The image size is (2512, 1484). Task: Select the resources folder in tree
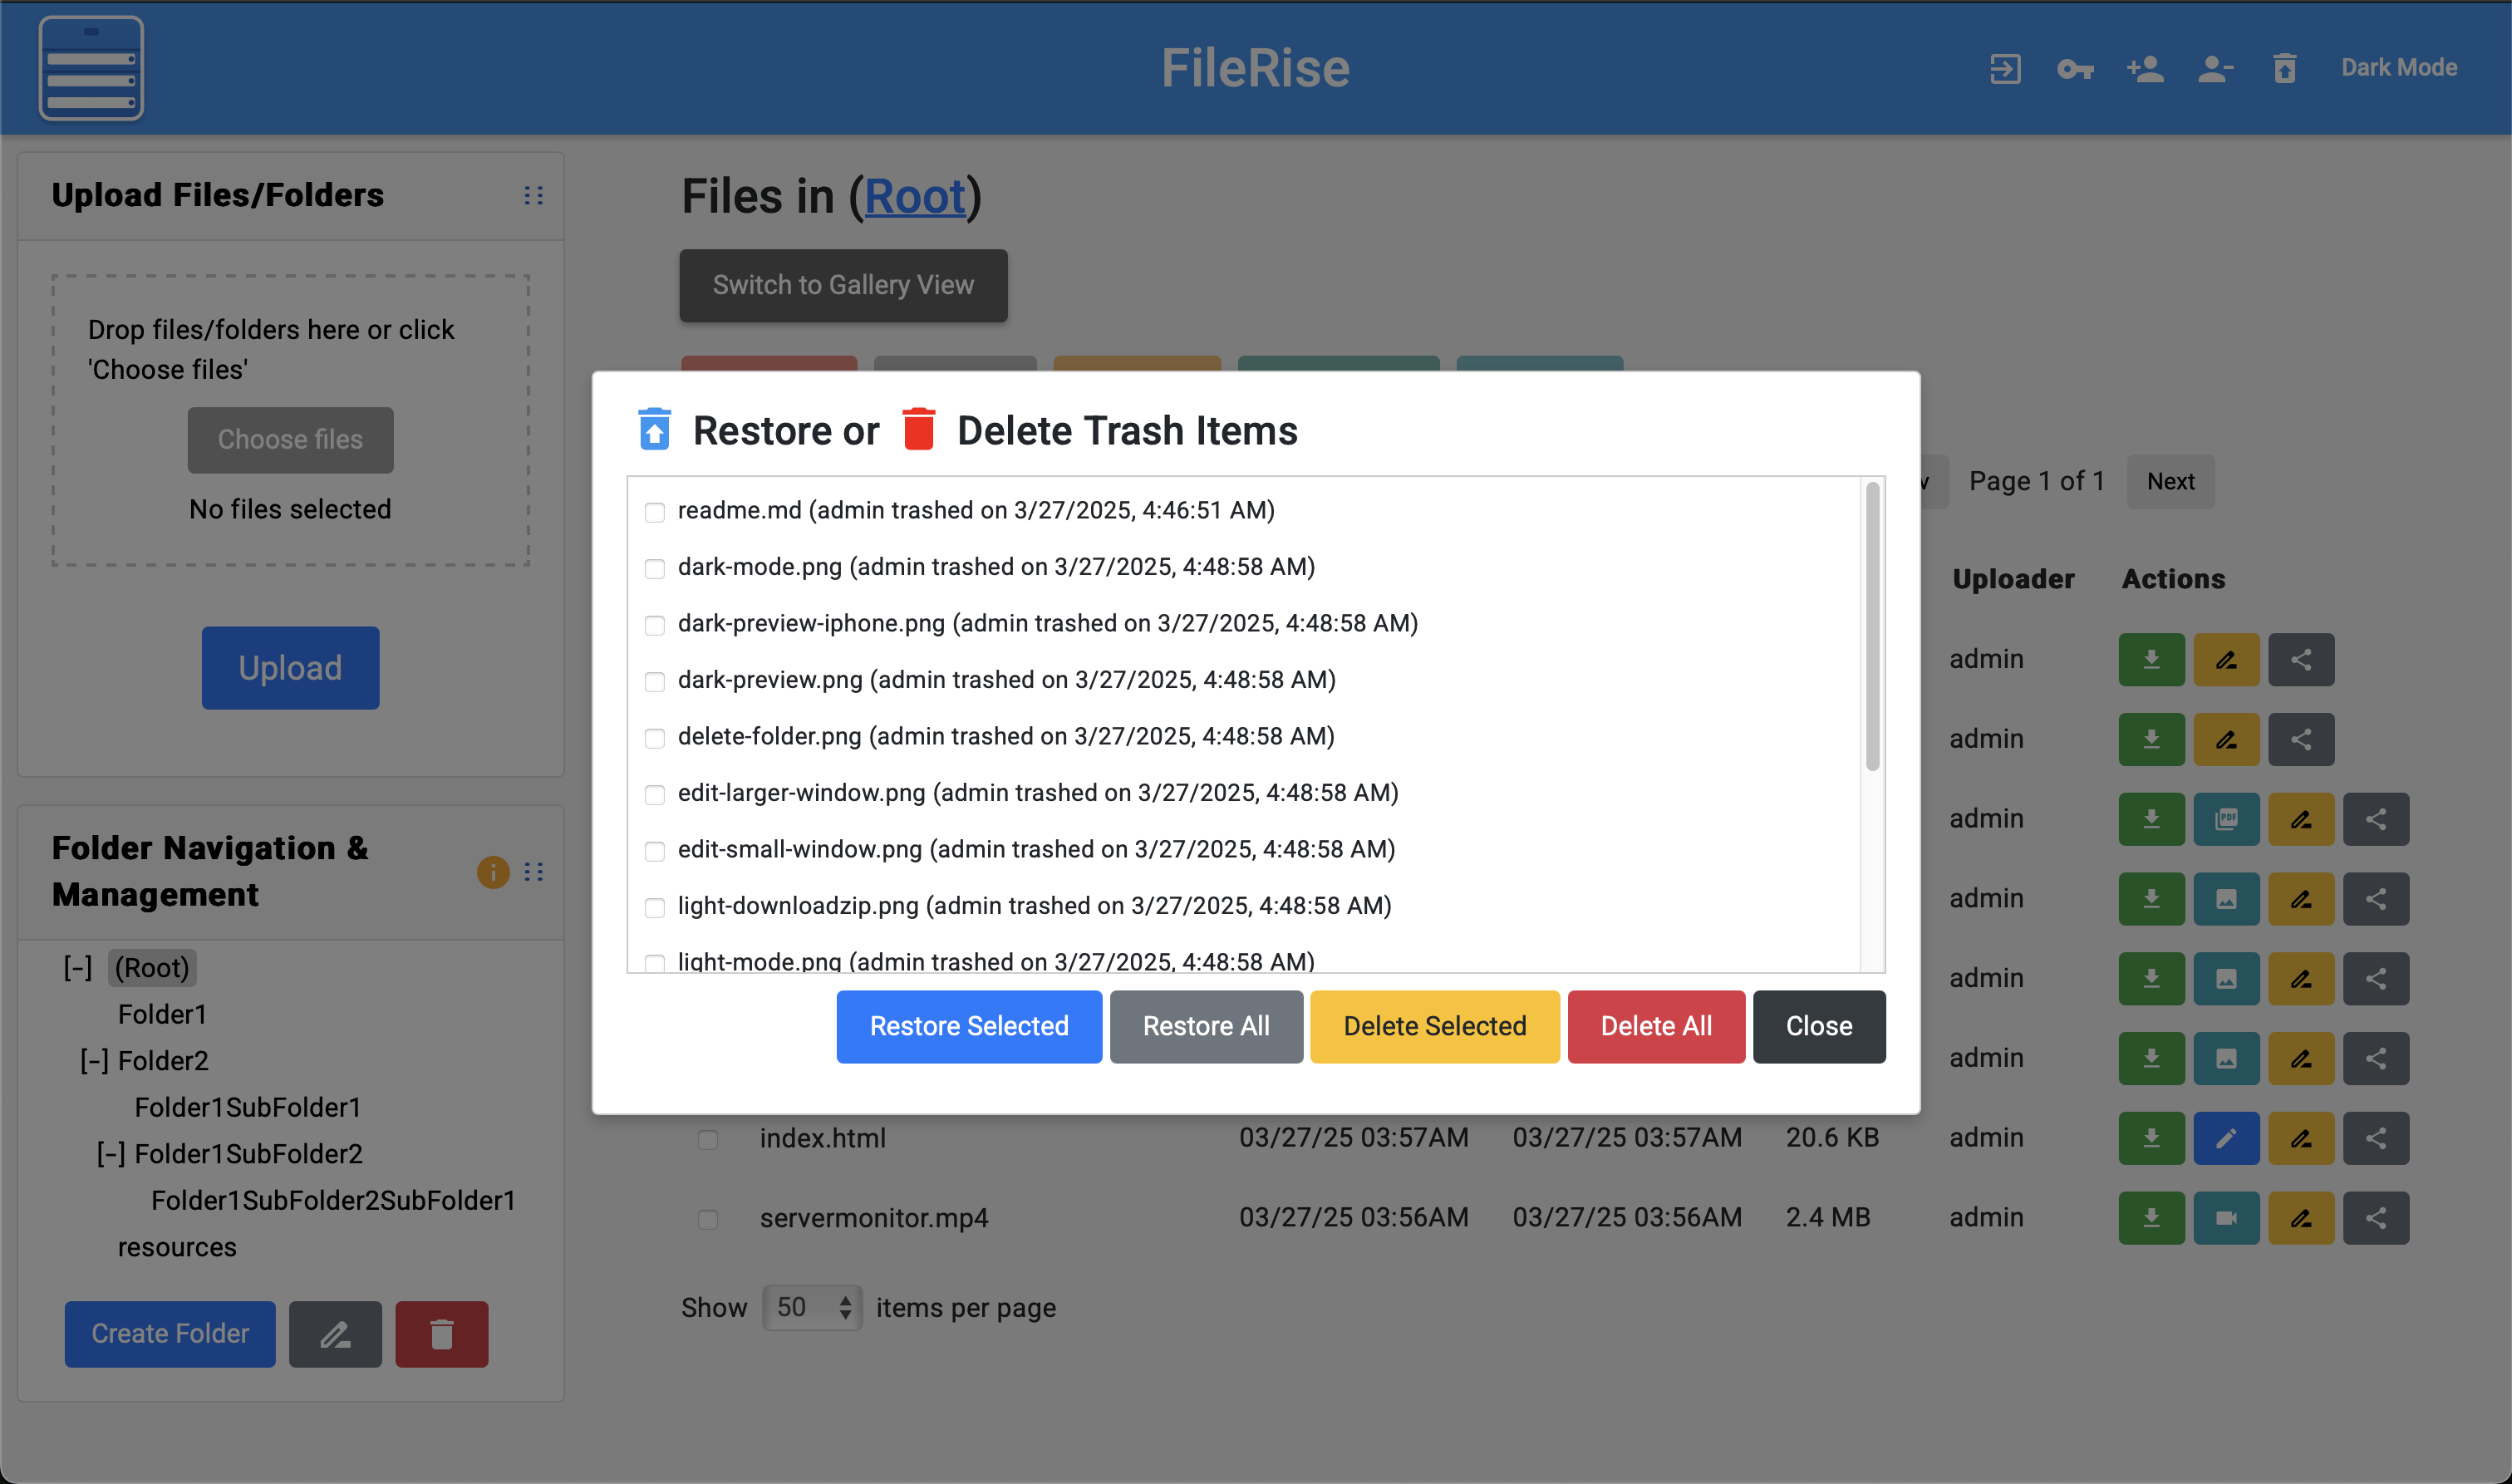177,1247
